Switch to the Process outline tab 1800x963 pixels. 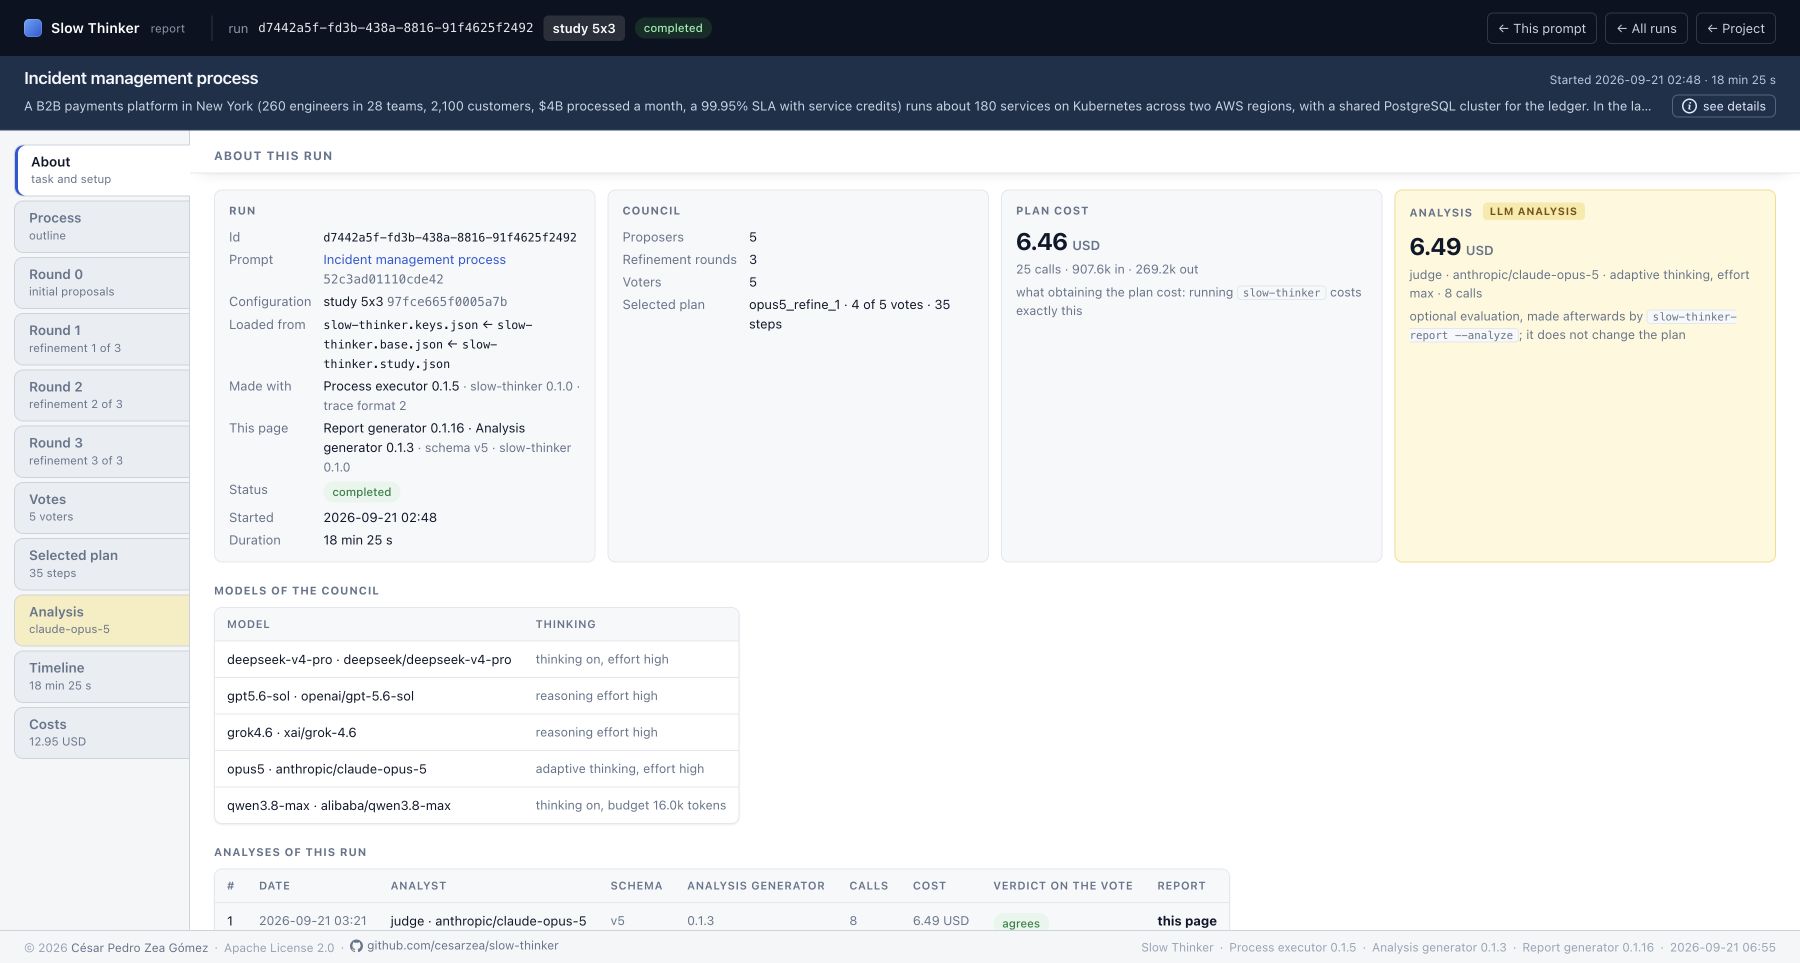[x=102, y=226]
